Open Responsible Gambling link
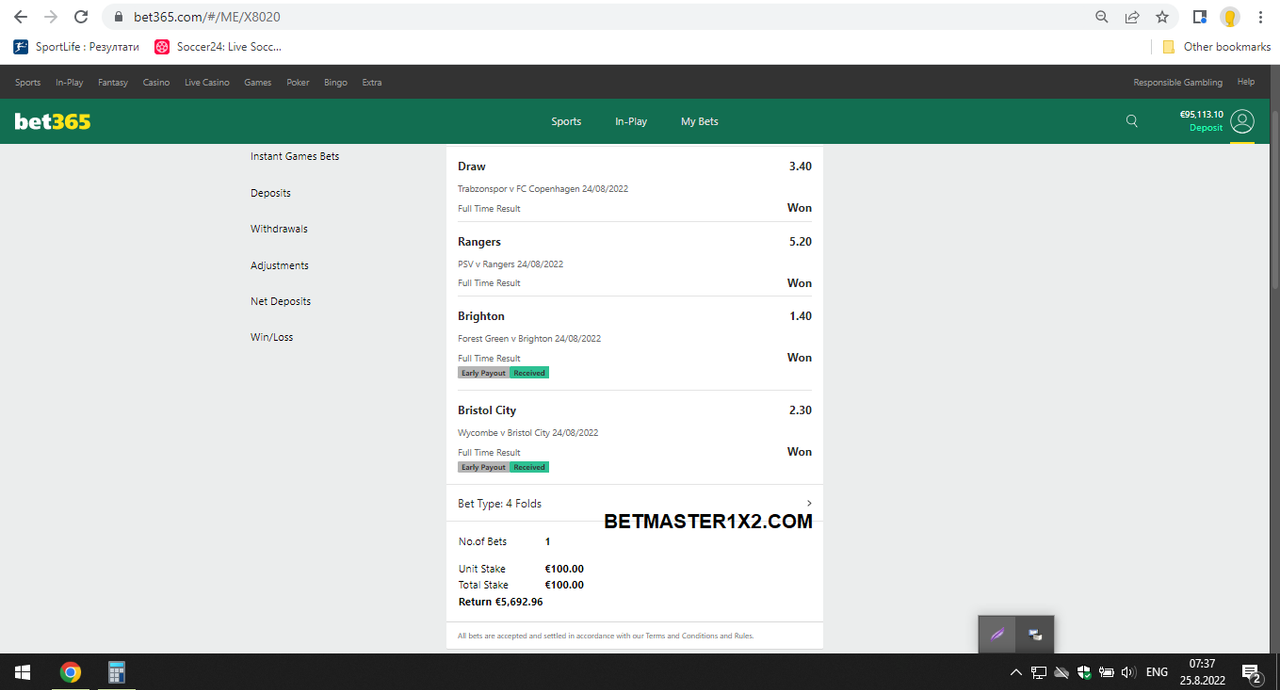 click(x=1178, y=82)
